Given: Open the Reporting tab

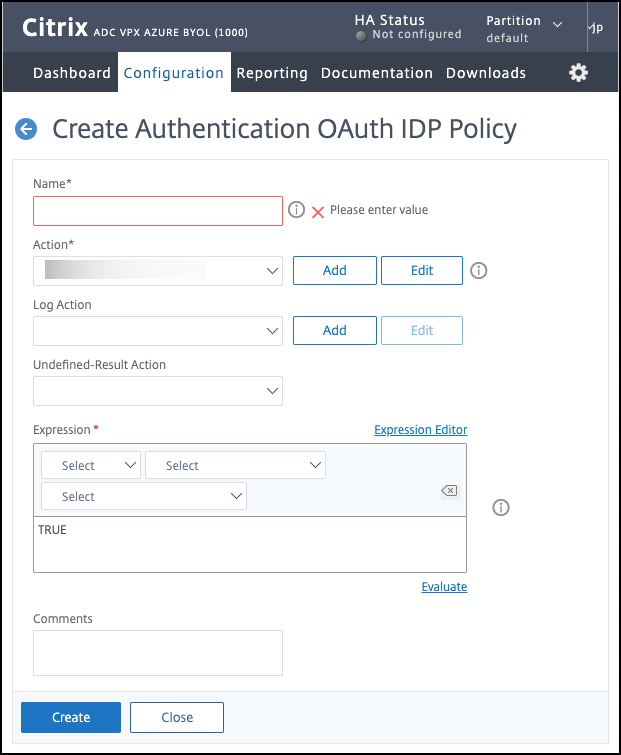Looking at the screenshot, I should 272,73.
